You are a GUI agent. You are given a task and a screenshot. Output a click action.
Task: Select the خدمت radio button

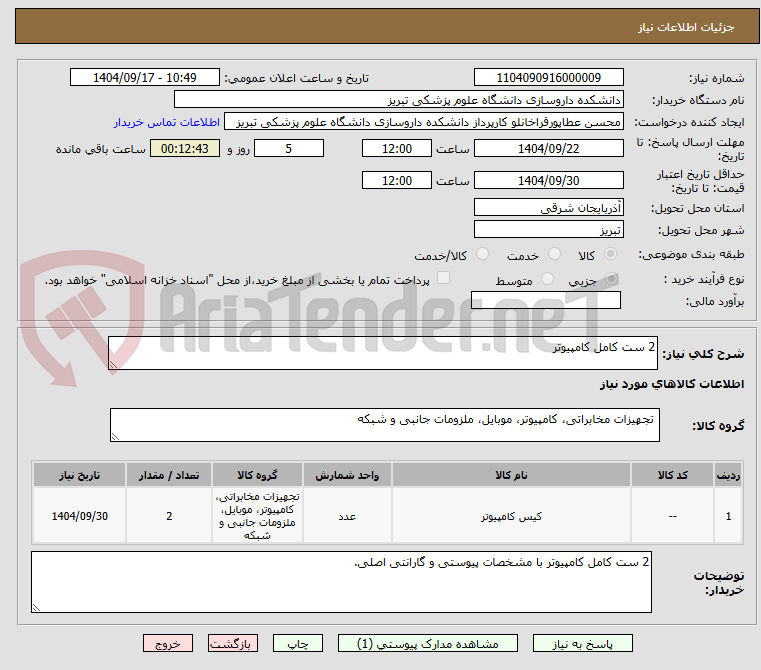[x=554, y=253]
